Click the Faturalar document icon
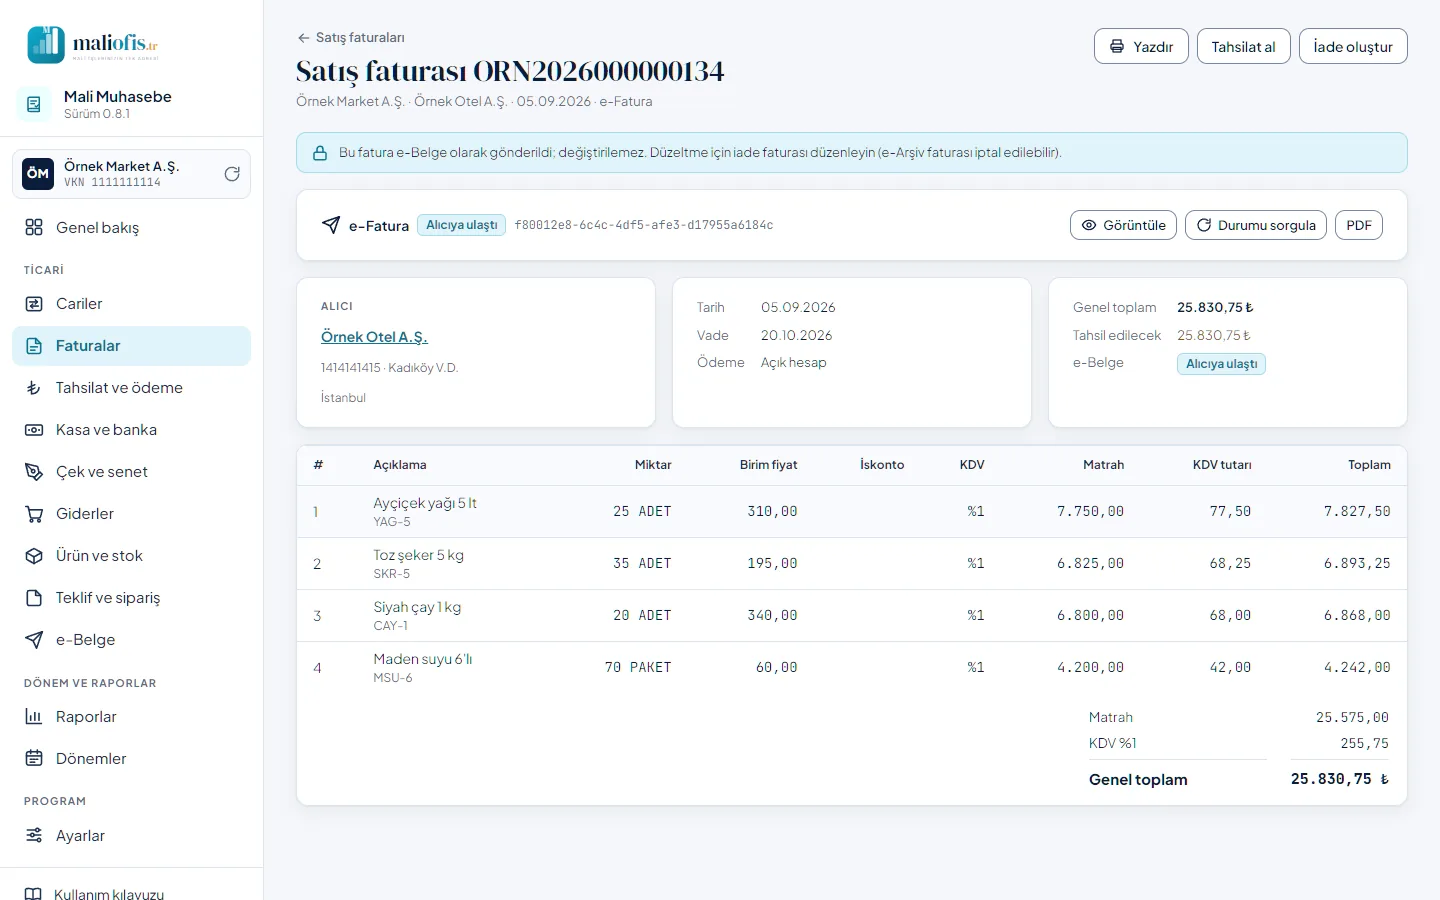Screen dimensions: 1440x900 tap(34, 346)
